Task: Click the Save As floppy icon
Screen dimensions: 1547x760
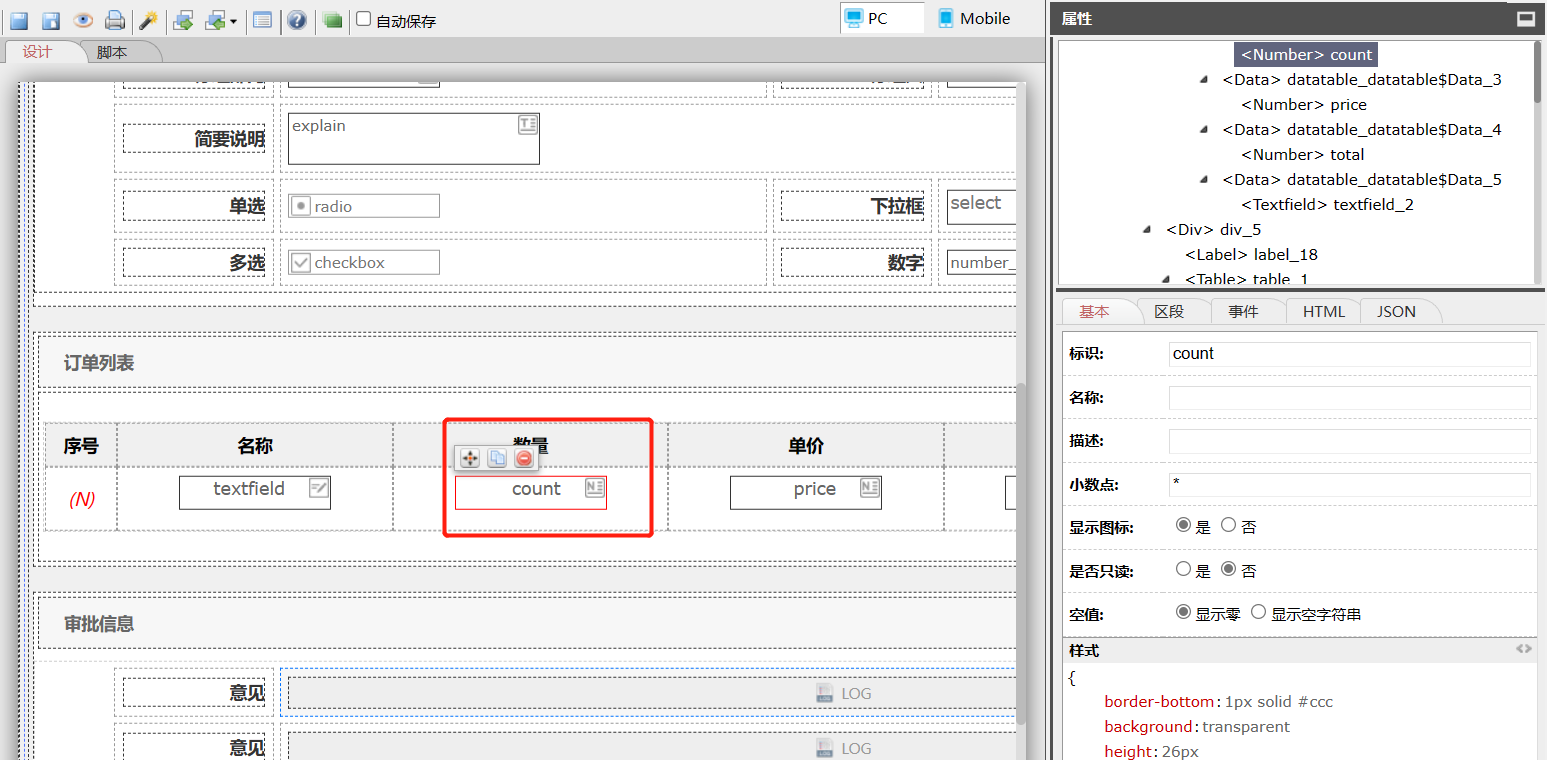Action: 51,20
